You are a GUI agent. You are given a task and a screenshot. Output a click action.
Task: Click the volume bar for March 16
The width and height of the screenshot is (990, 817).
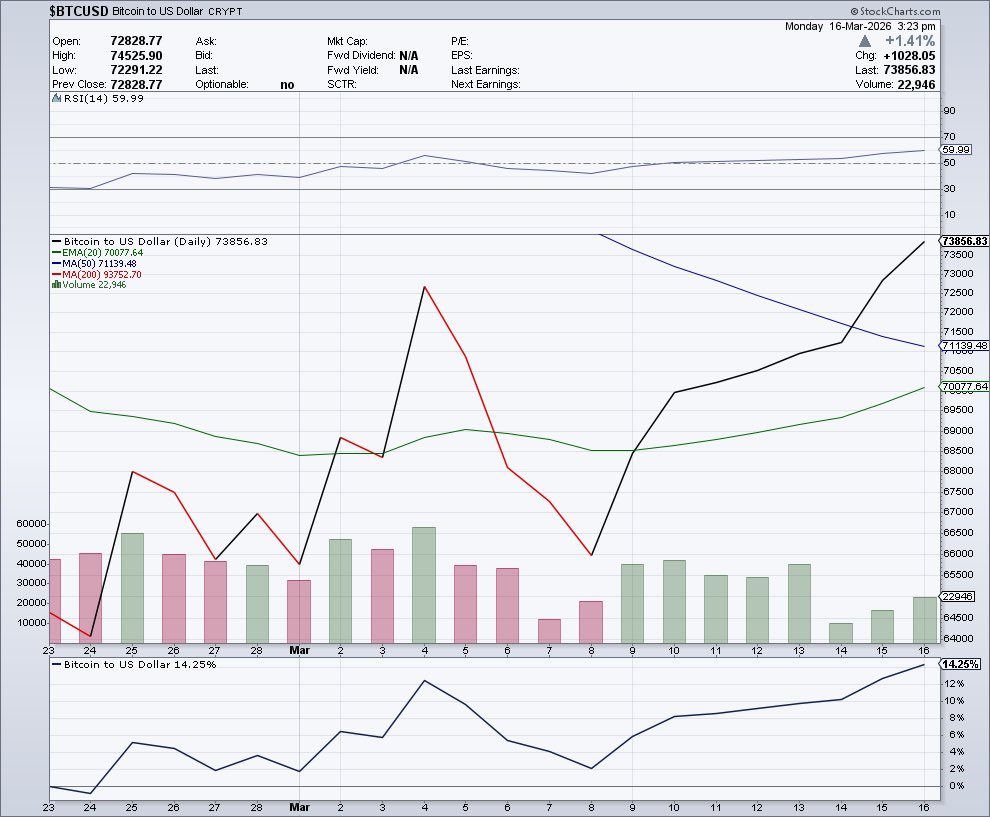[925, 620]
